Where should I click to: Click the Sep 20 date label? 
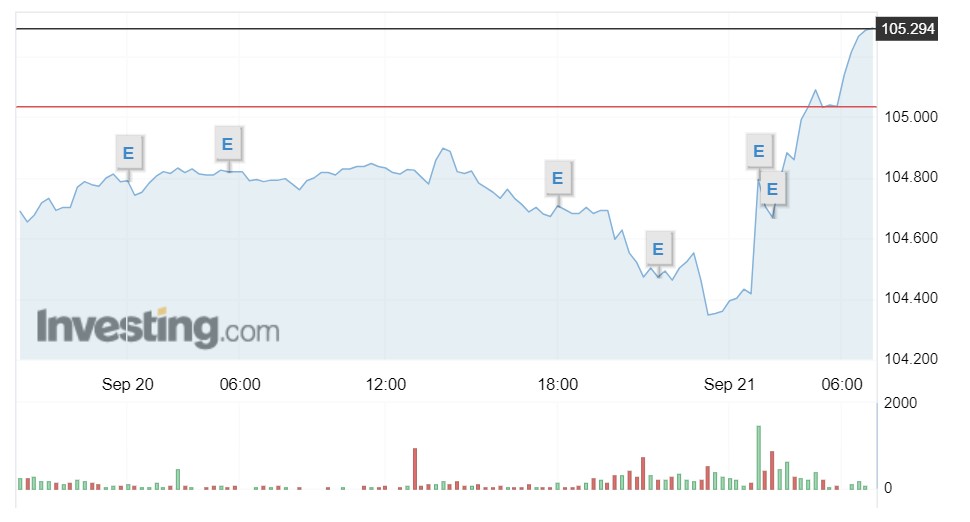point(127,384)
